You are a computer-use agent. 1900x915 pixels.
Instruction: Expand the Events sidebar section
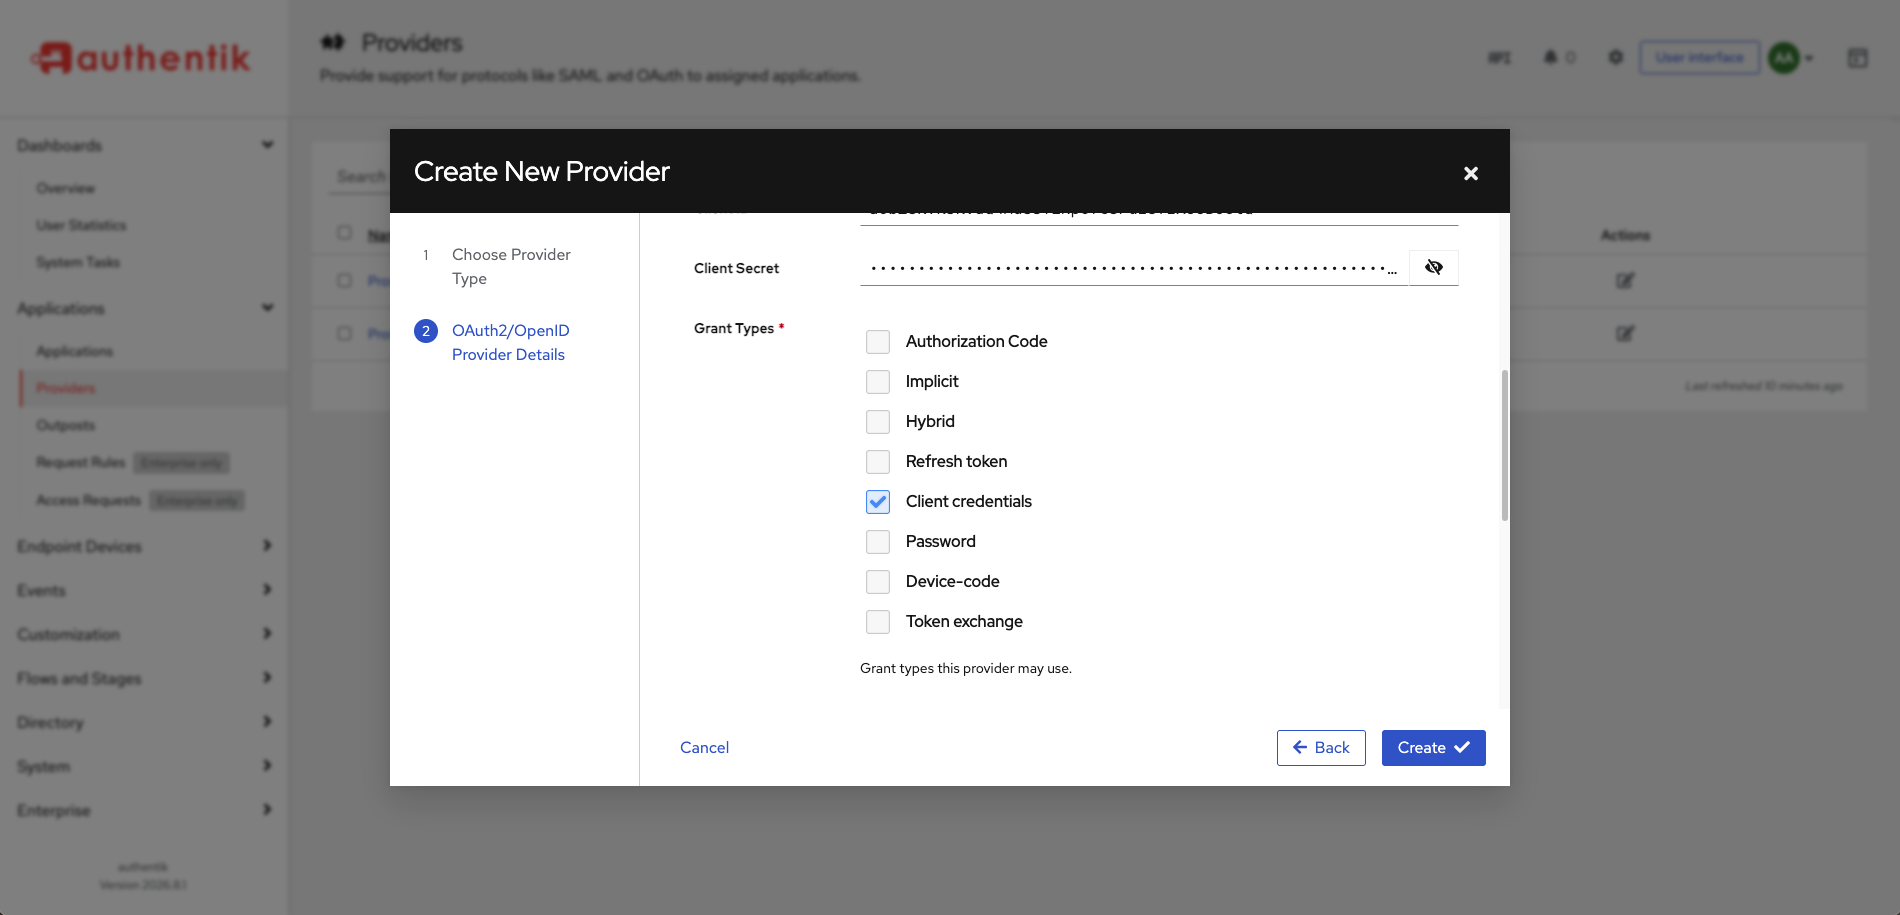(144, 590)
